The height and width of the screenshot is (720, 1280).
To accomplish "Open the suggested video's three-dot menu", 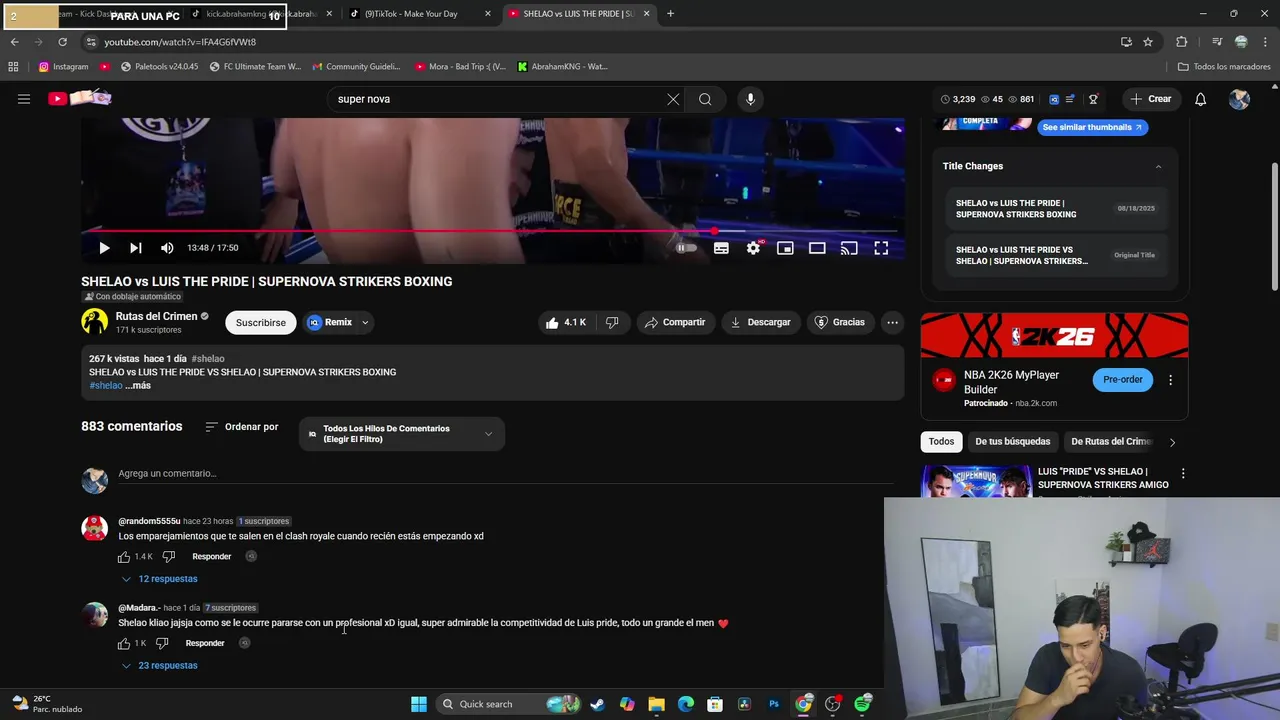I will [1183, 473].
